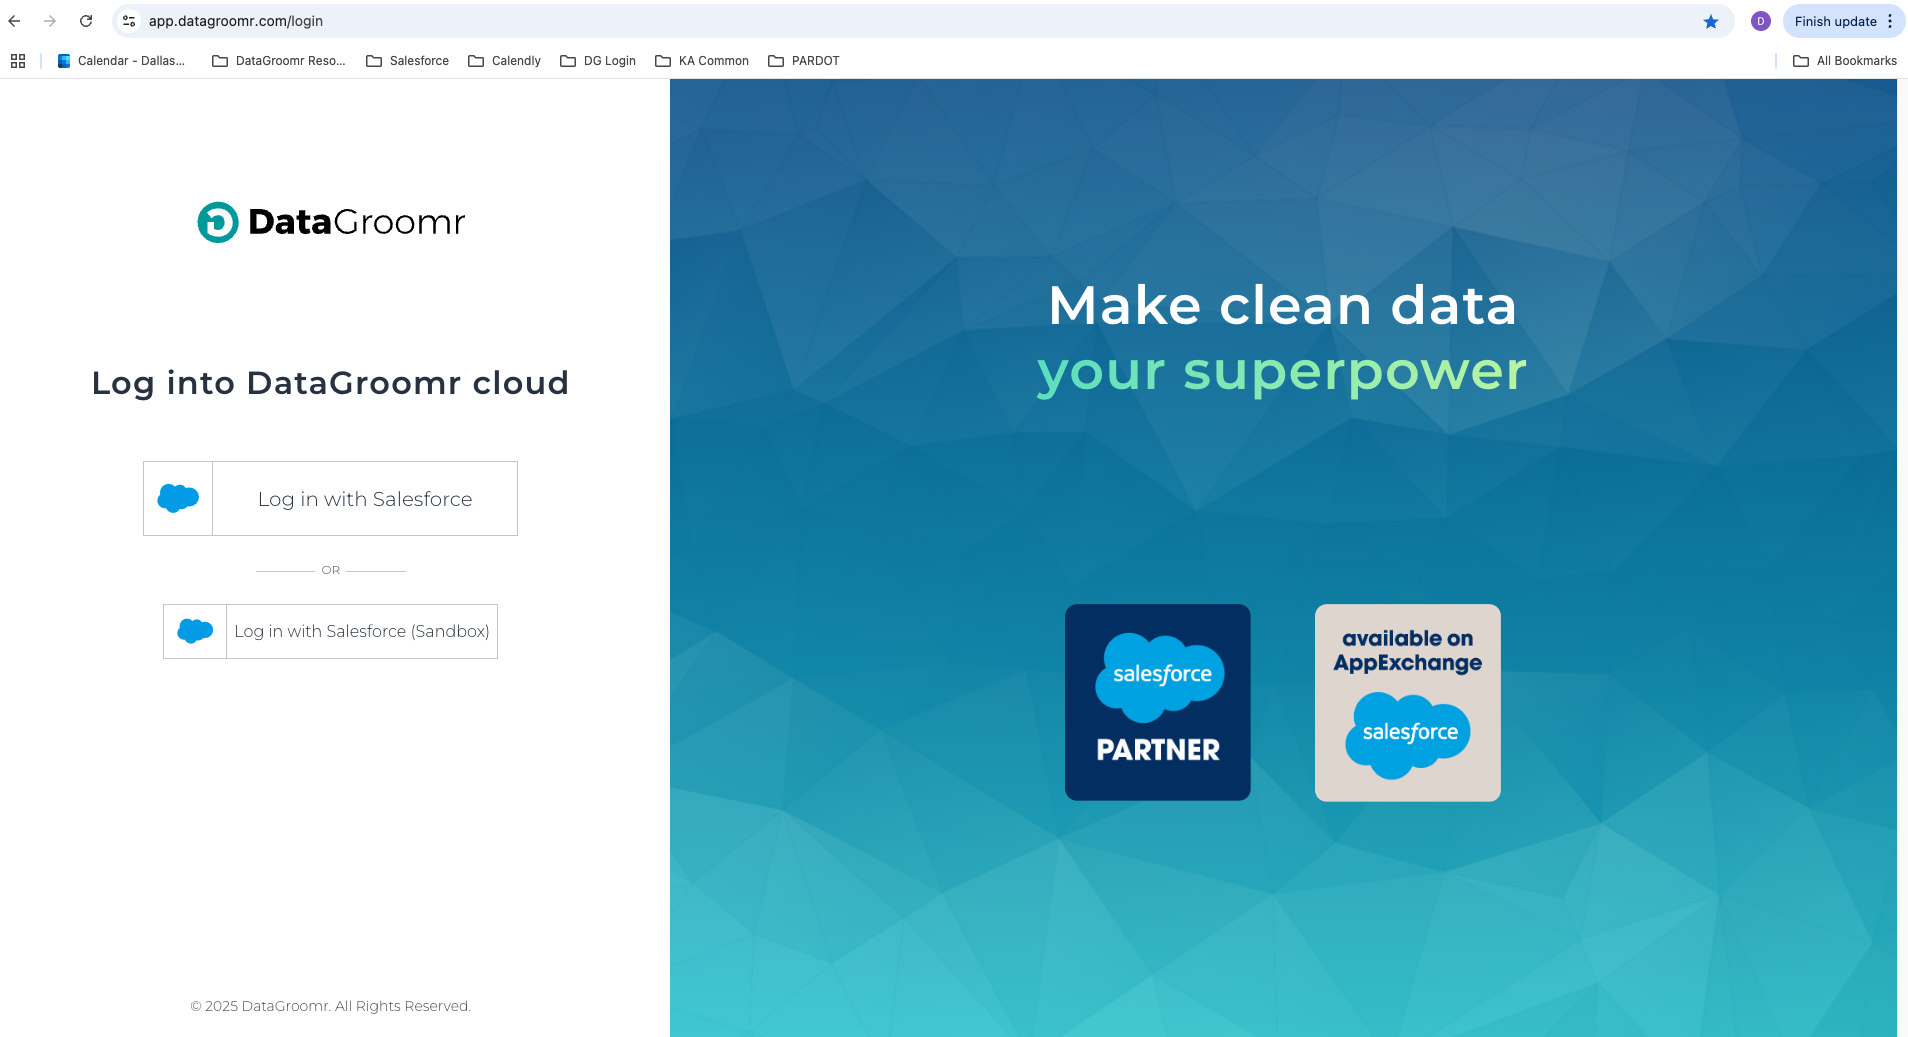Viewport: 1908px width, 1037px height.
Task: Click Salesforce cloud icon on login button
Action: (178, 498)
